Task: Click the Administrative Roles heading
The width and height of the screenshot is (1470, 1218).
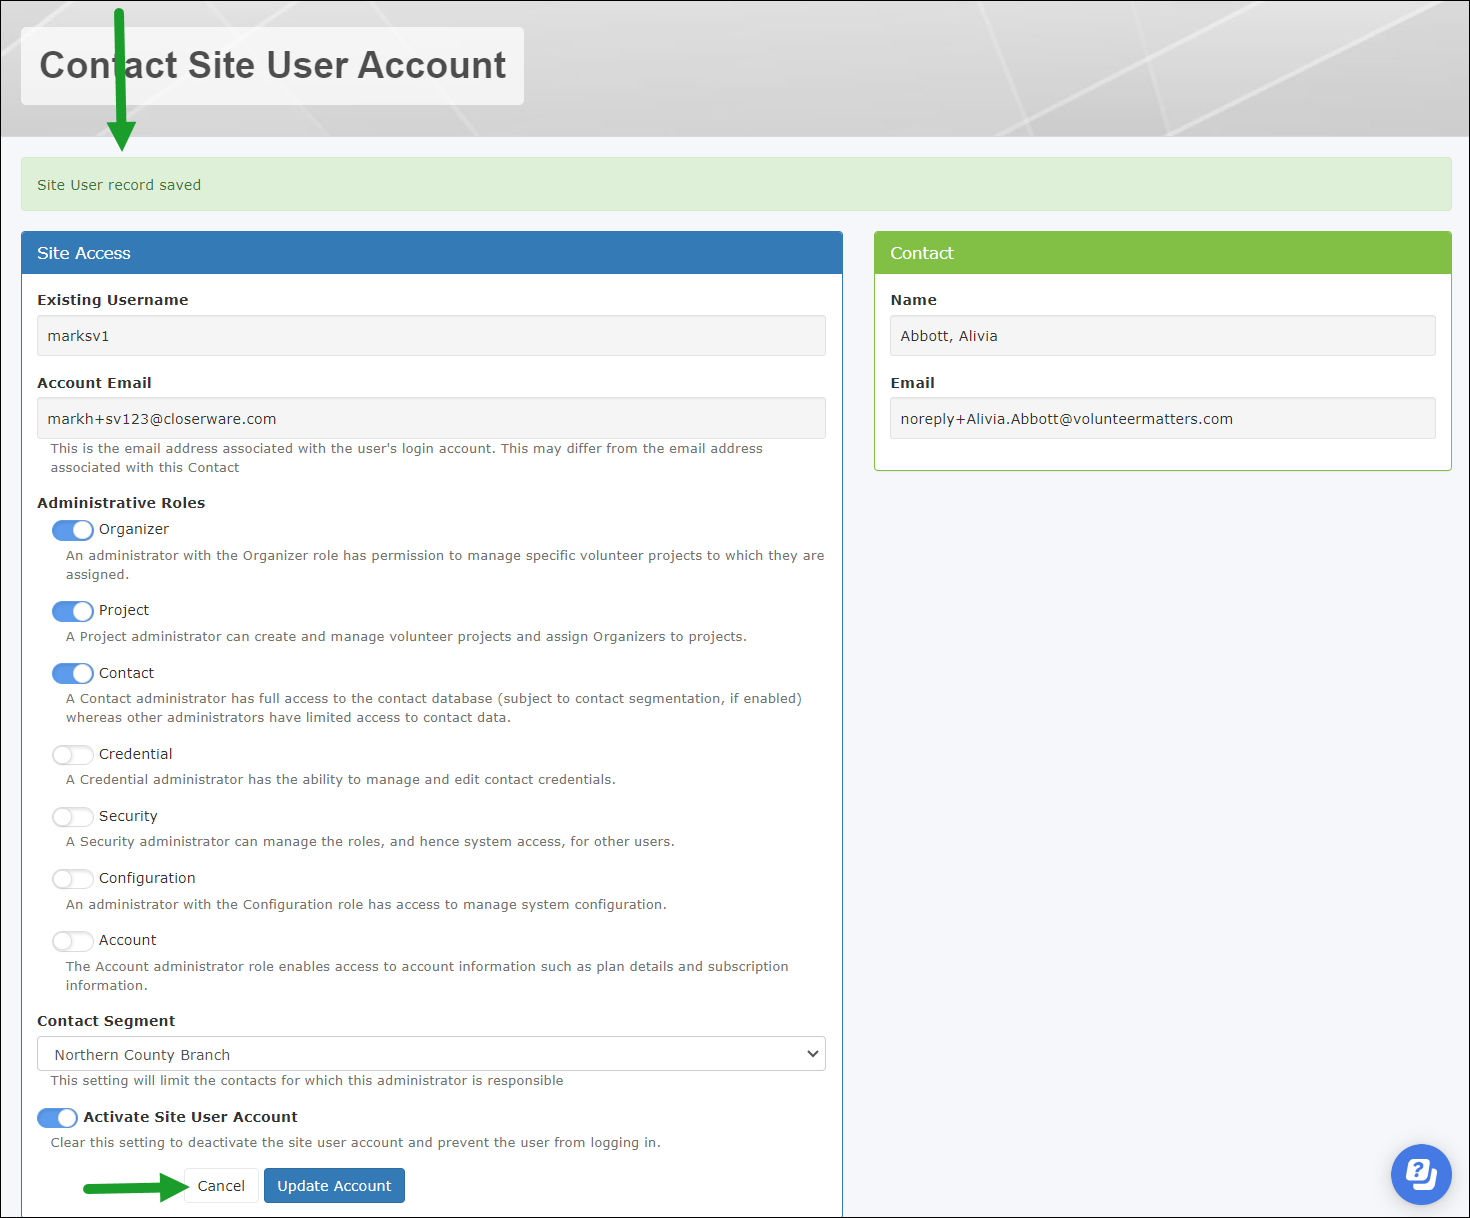Action: tap(121, 503)
